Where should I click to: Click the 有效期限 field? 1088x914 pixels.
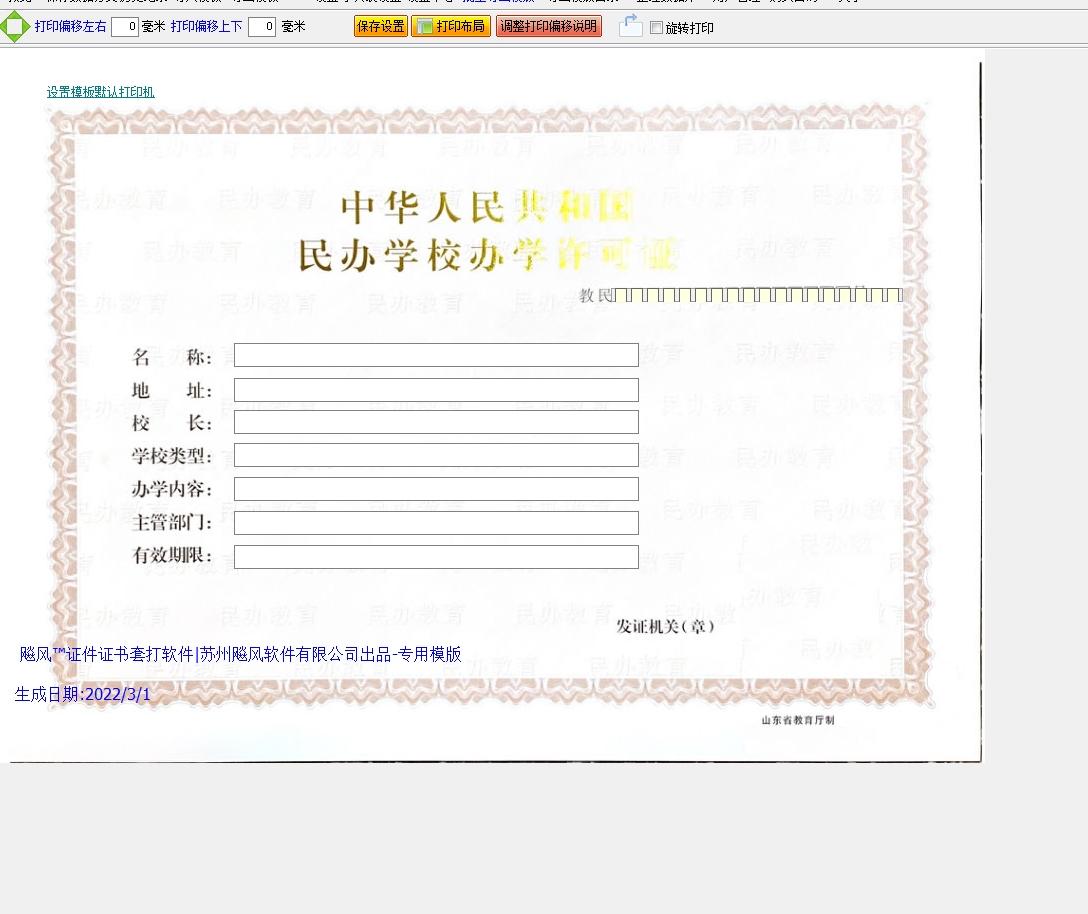[436, 557]
